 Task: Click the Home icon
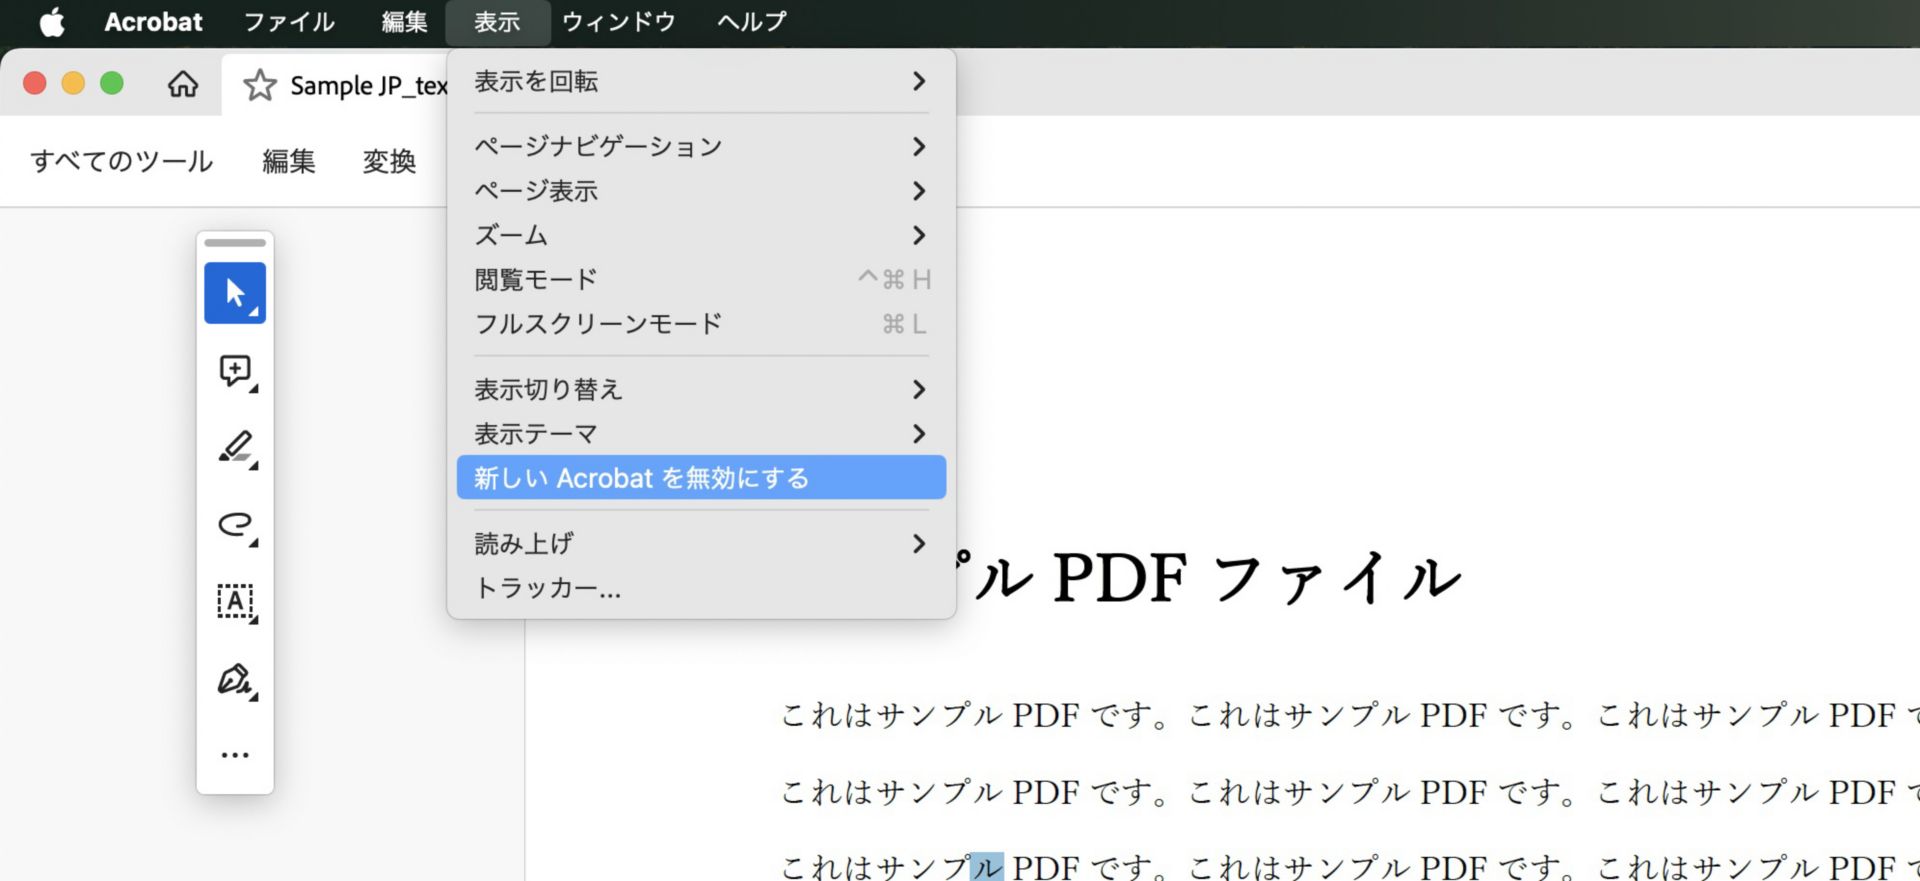[182, 84]
